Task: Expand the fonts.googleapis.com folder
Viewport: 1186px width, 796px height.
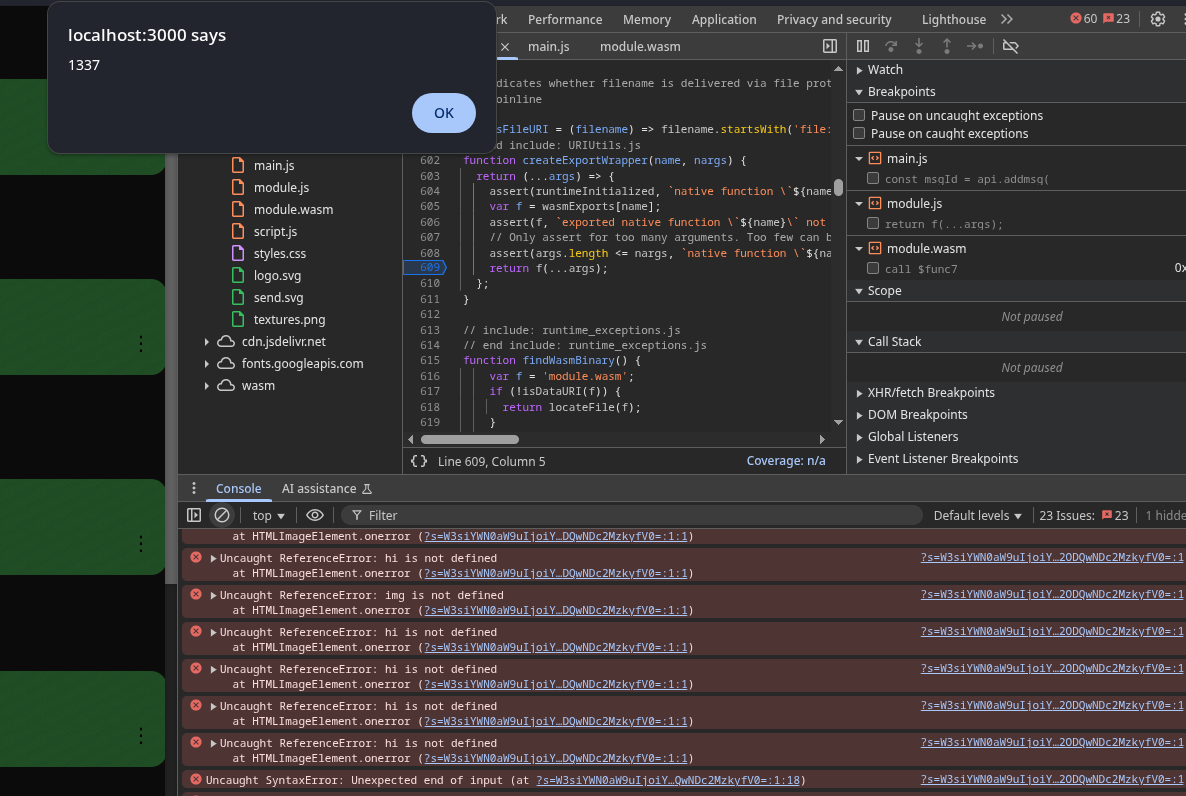Action: coord(206,364)
